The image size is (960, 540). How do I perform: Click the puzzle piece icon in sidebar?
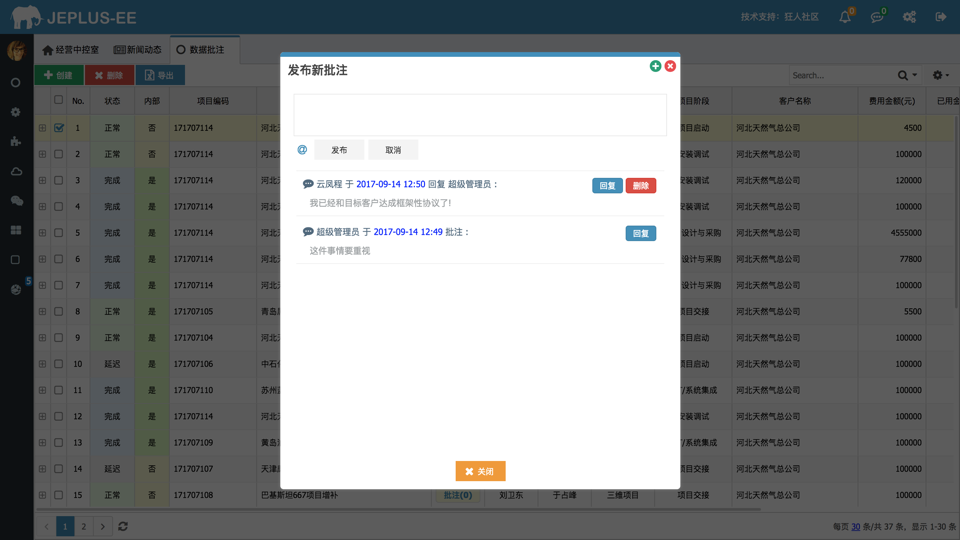[x=16, y=142]
